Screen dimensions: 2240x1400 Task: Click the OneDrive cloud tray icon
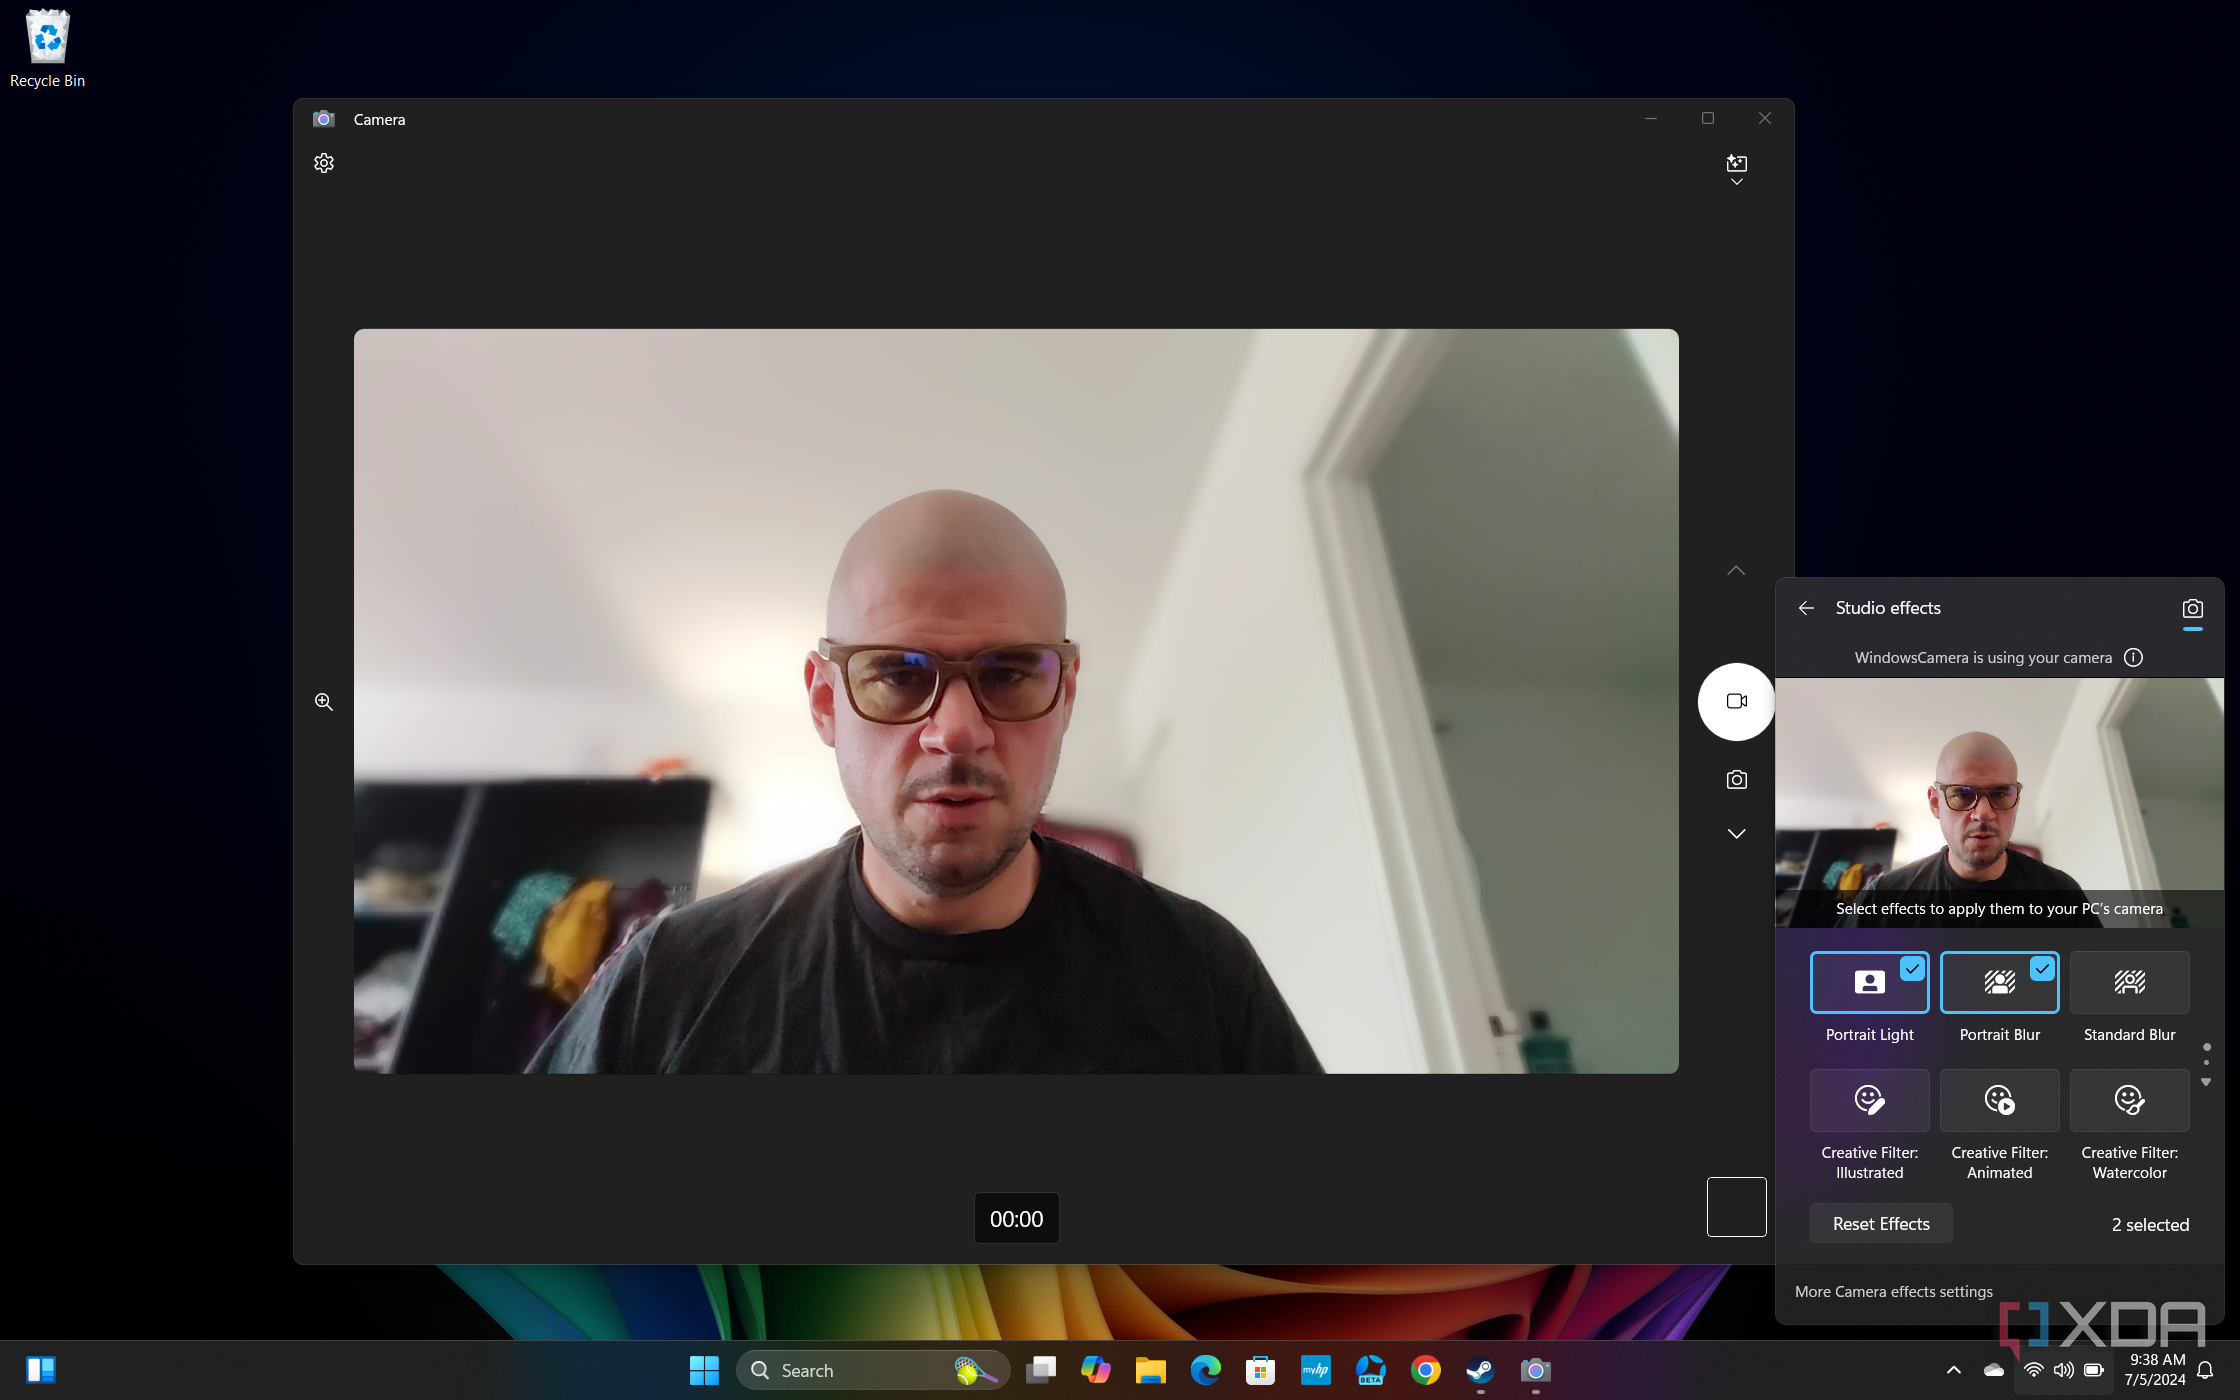1994,1370
